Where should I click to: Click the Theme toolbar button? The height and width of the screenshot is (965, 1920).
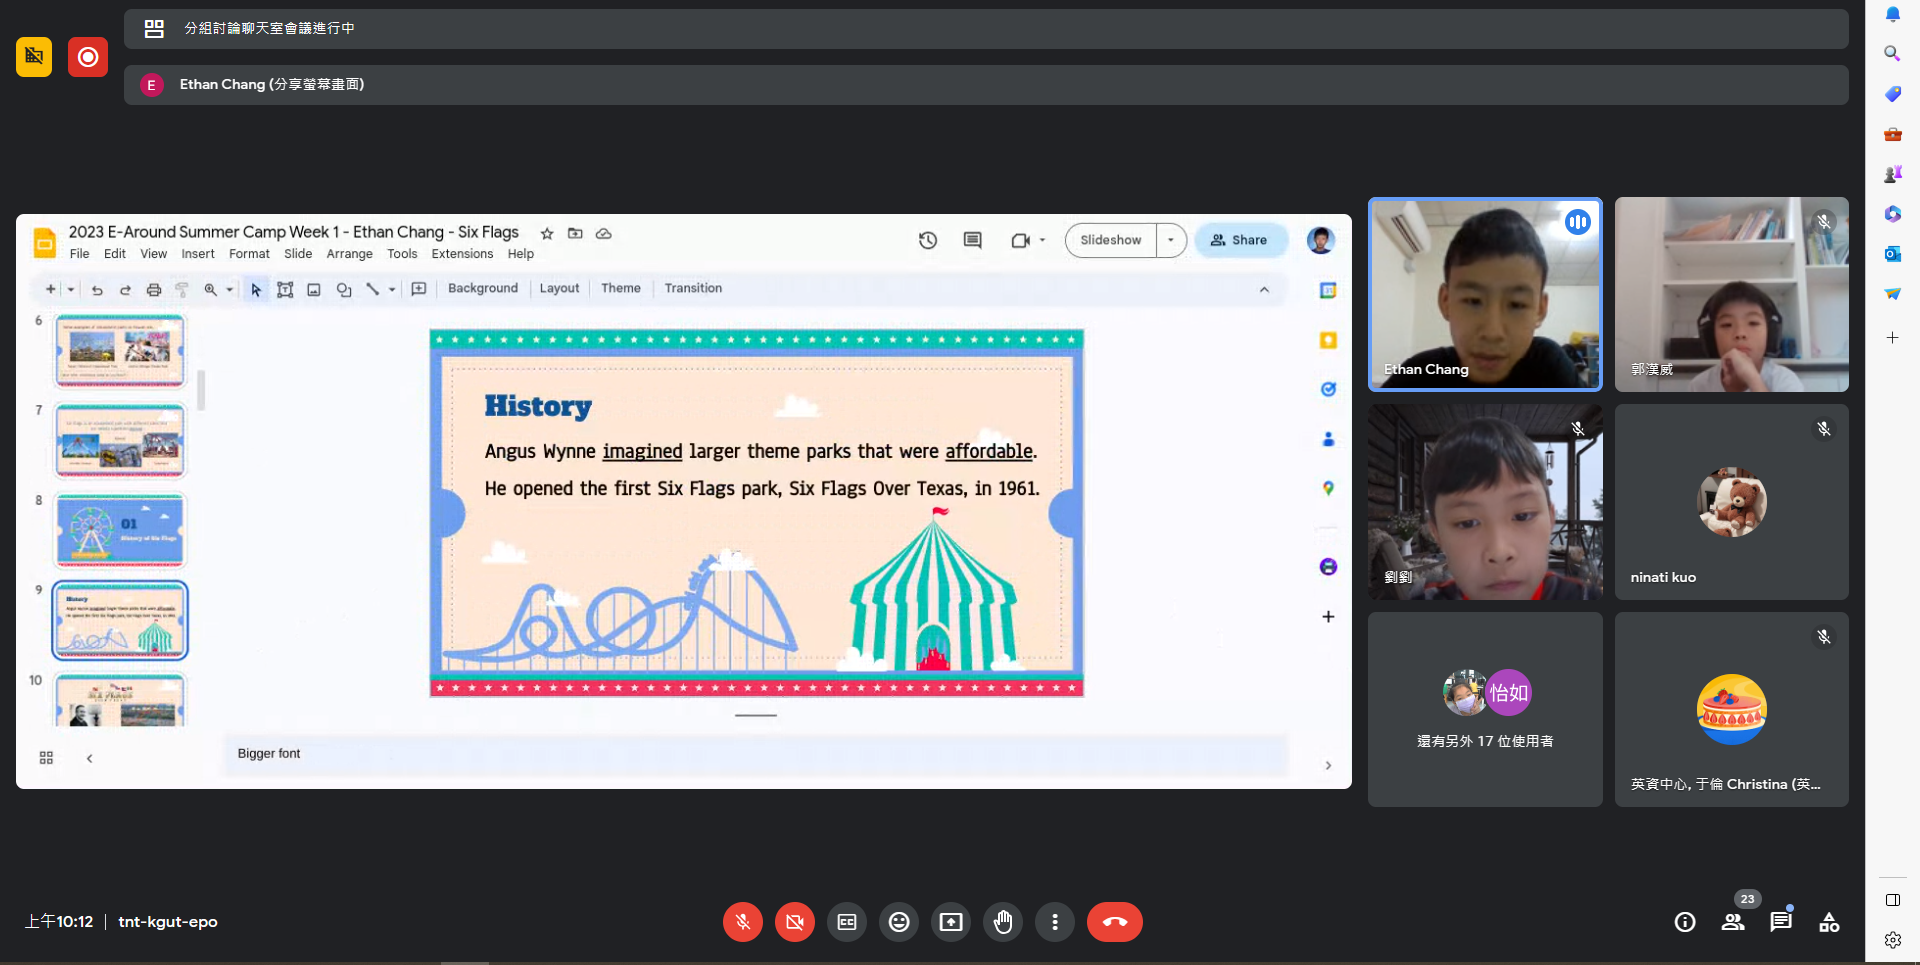(x=621, y=288)
